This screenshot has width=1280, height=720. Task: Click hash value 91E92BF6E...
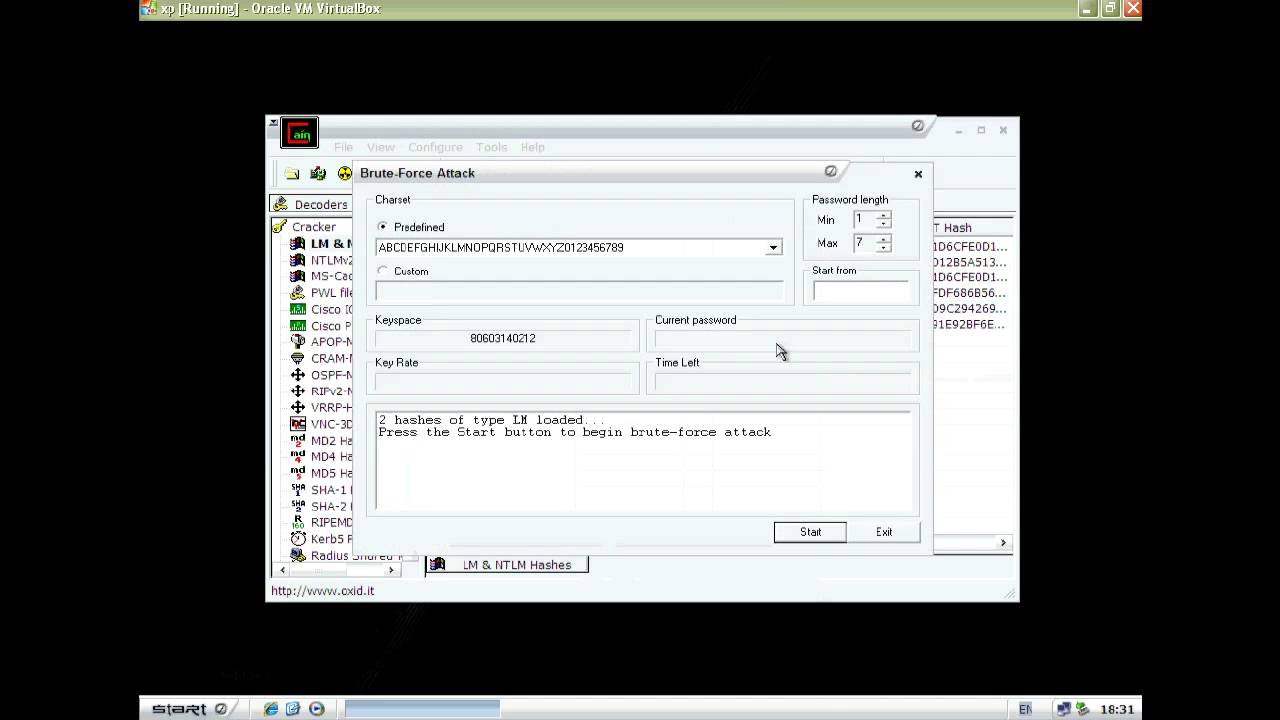pyautogui.click(x=970, y=325)
